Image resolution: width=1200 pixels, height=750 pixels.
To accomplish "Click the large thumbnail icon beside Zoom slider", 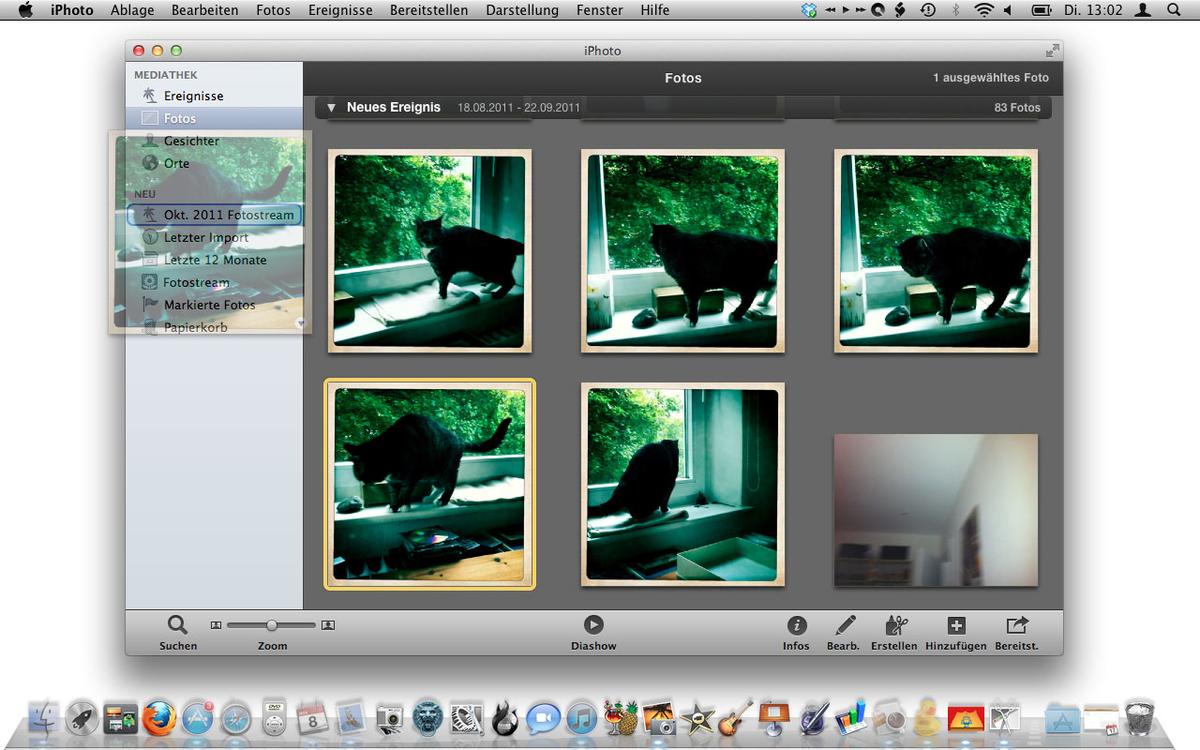I will pyautogui.click(x=328, y=625).
